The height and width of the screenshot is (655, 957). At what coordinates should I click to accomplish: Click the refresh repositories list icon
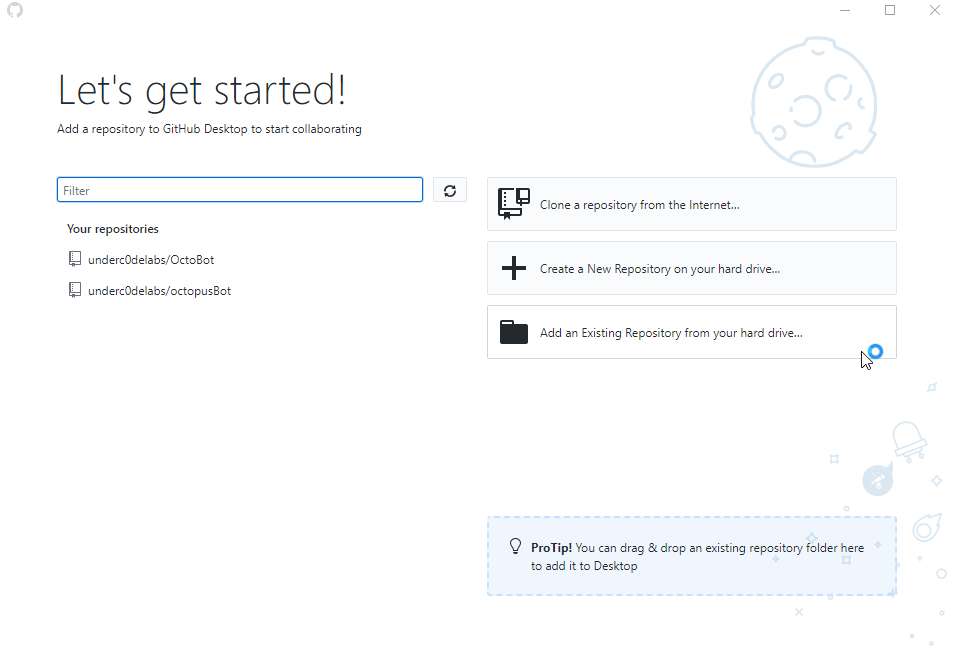pyautogui.click(x=450, y=190)
